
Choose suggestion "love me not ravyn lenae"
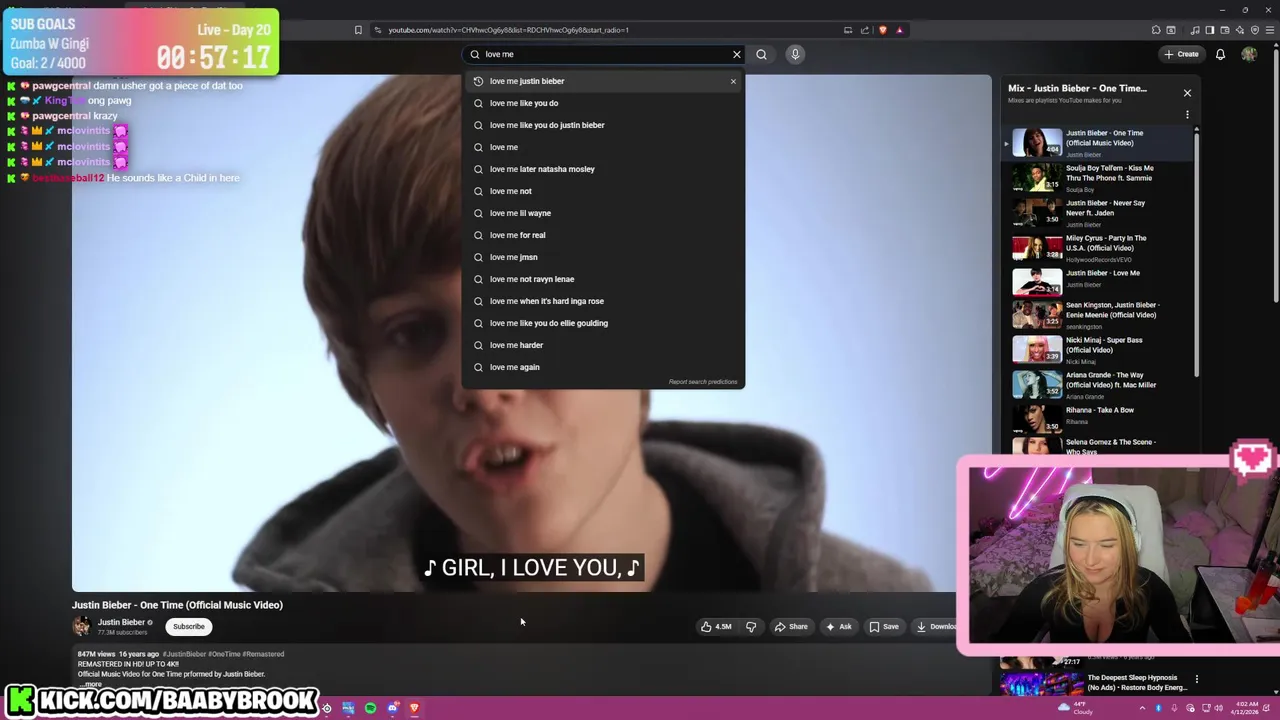[603, 279]
